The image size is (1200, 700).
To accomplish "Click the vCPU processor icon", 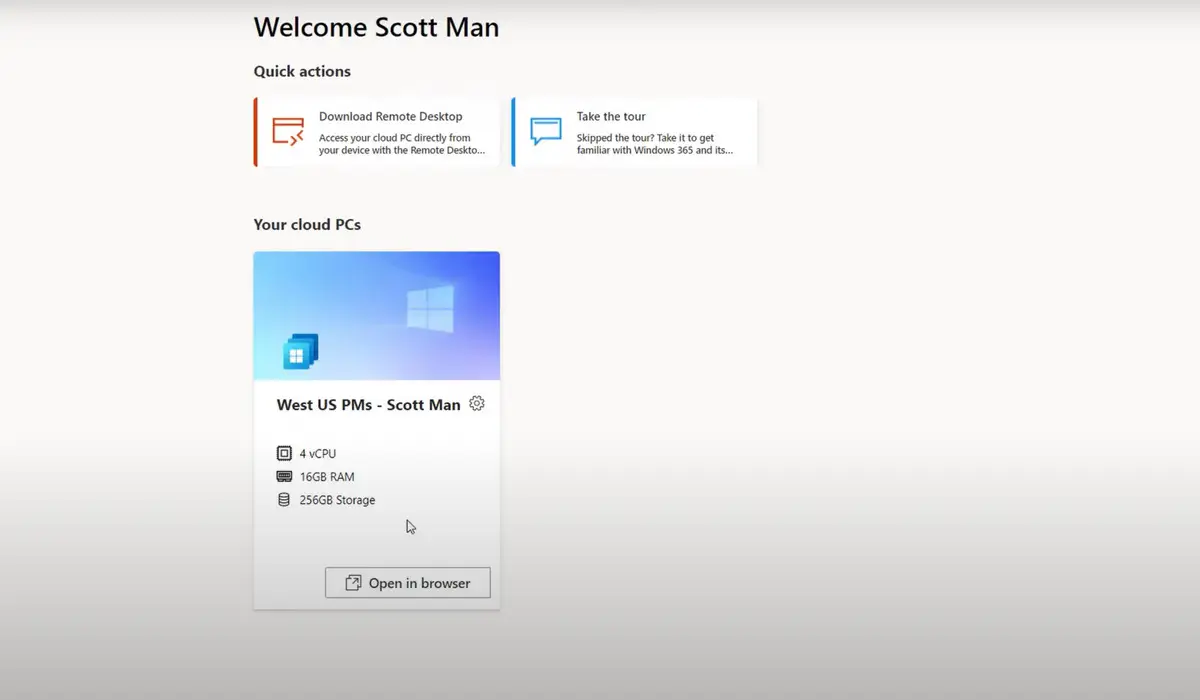I will (284, 454).
